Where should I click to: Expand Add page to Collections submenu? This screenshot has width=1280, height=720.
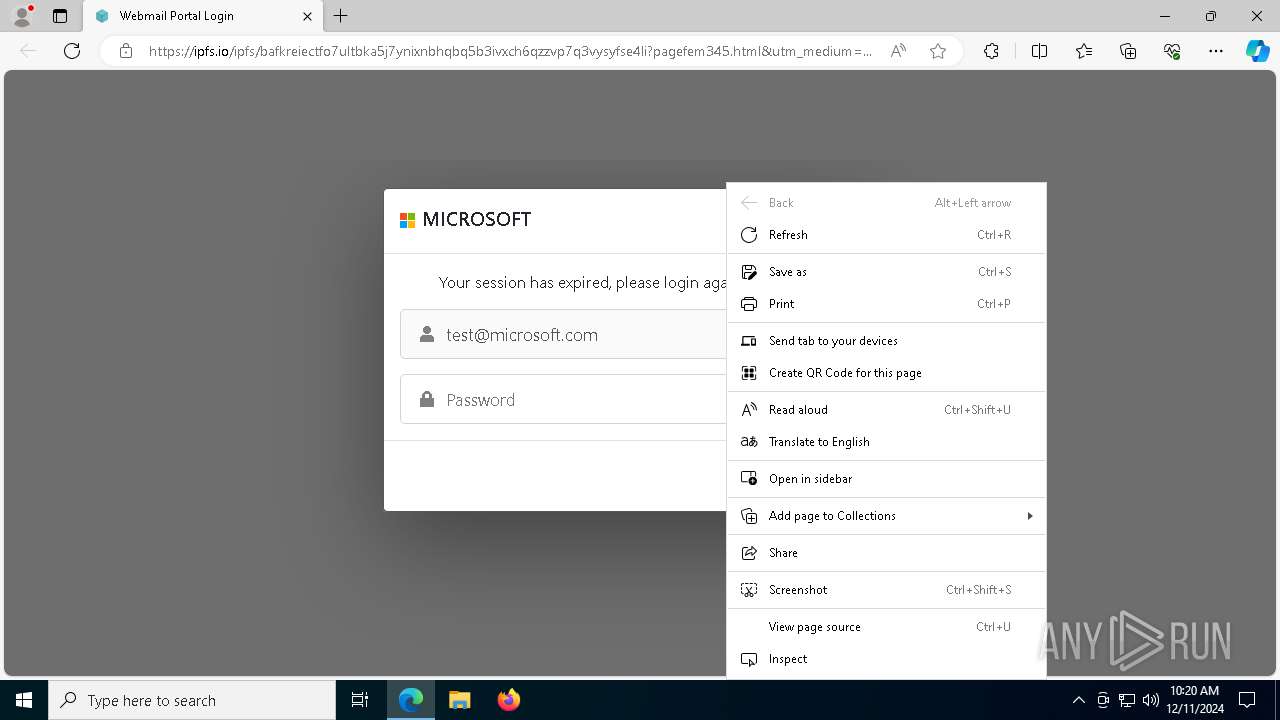tap(886, 516)
